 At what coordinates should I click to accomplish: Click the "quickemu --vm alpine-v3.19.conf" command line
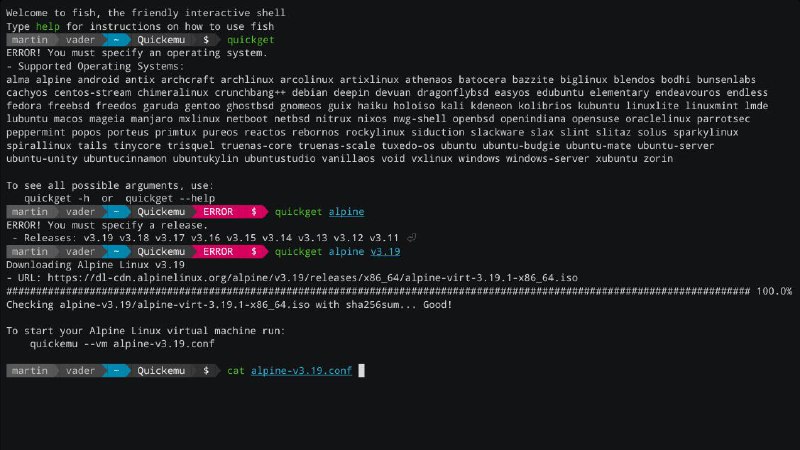pyautogui.click(x=122, y=344)
